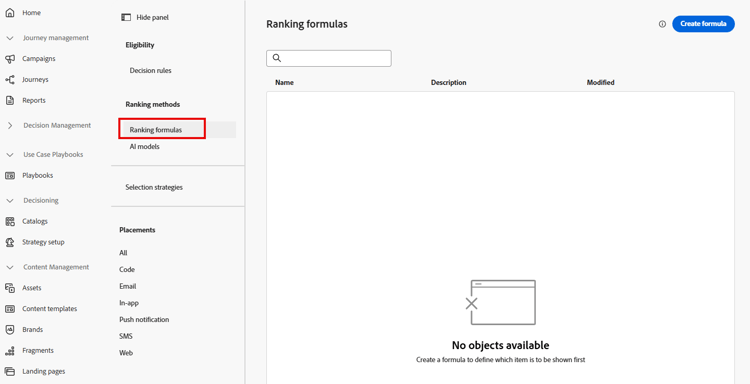Open Decision rules under Eligibility
Viewport: 750px width, 384px height.
(151, 71)
